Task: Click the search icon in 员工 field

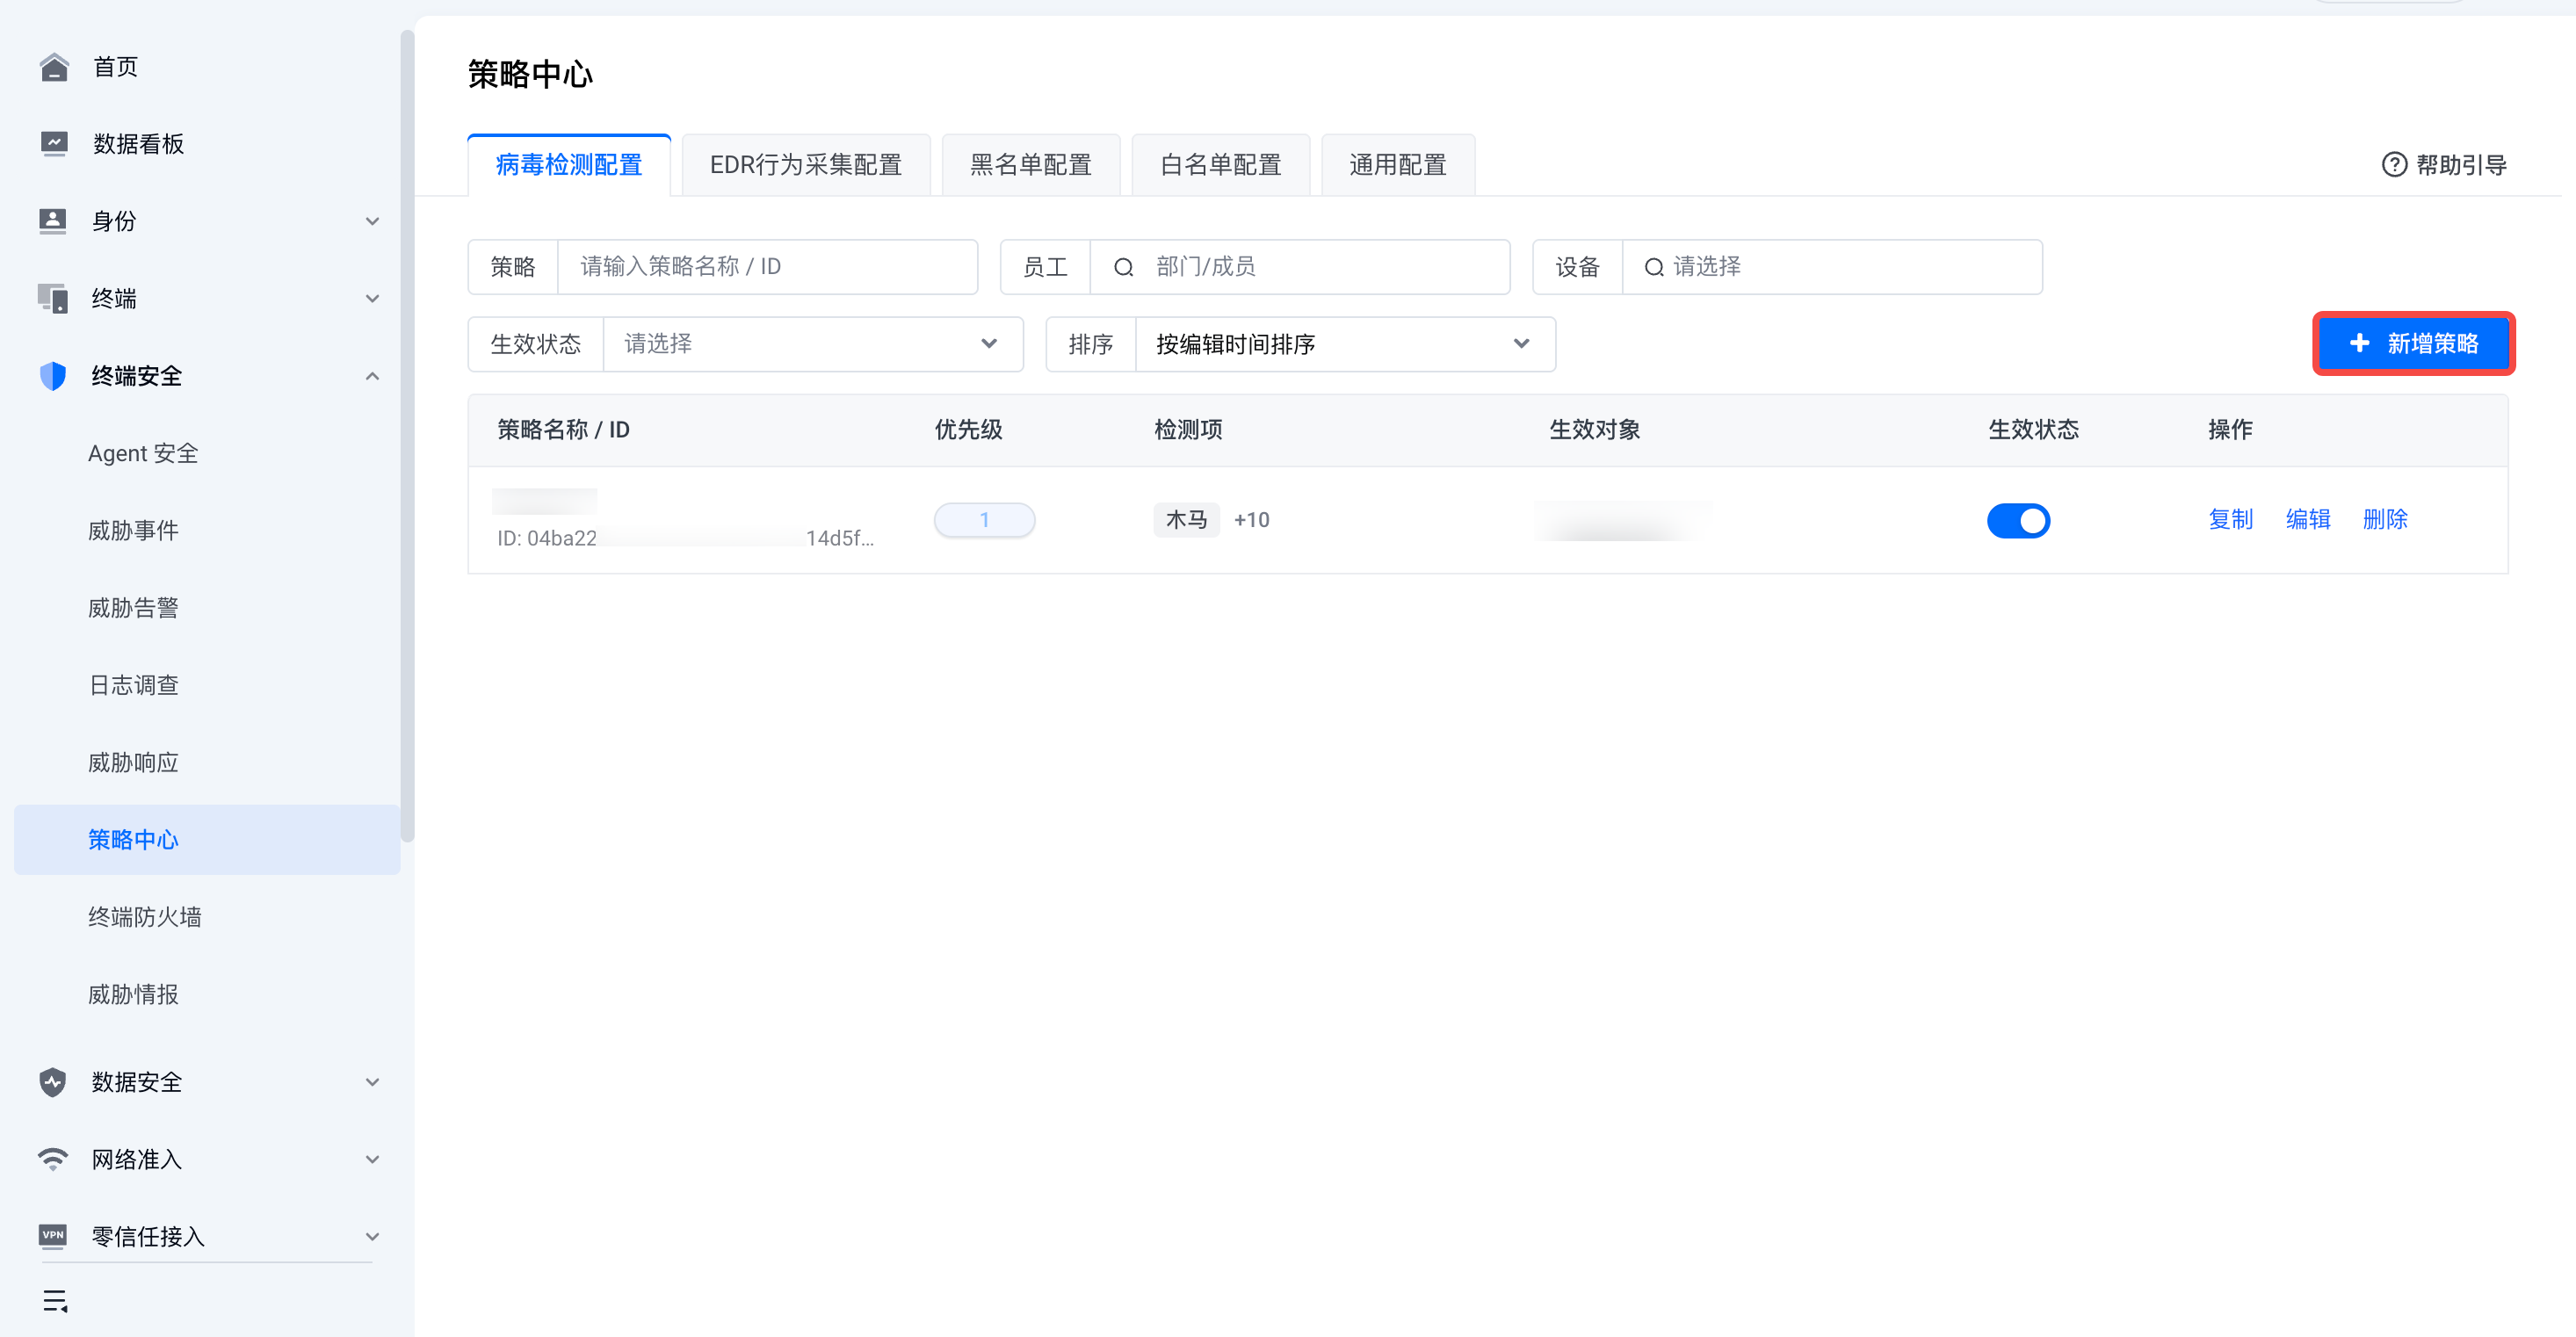Action: pos(1124,267)
